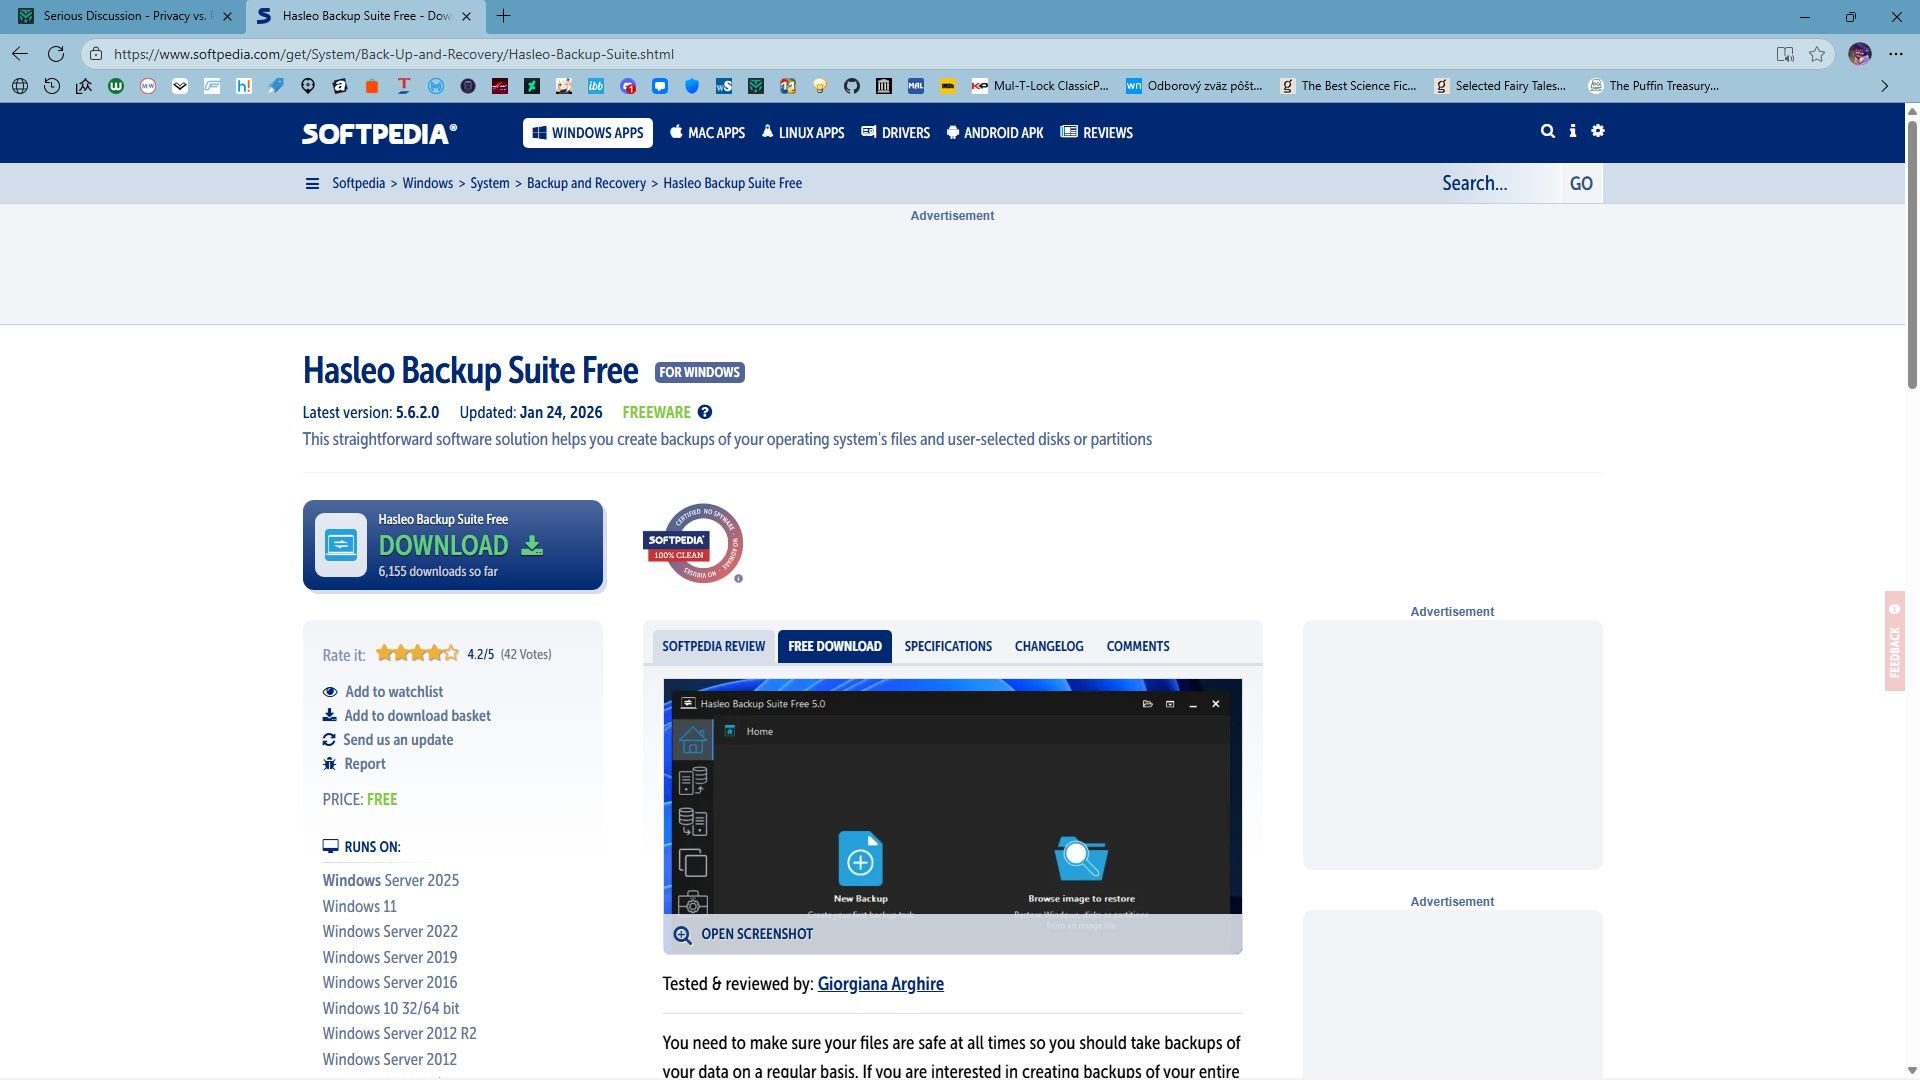Screen dimensions: 1920x1080
Task: Expand the hamburger menu beside breadcrumbs
Action: (x=312, y=184)
